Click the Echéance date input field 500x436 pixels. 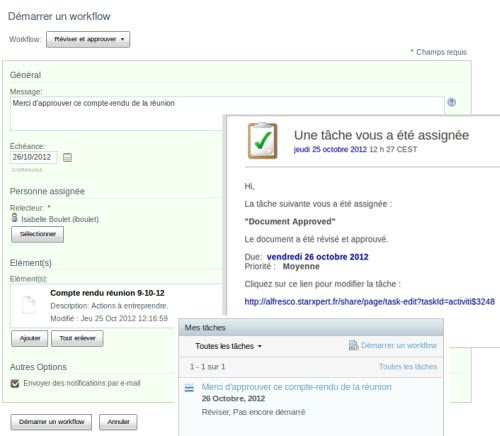pyautogui.click(x=33, y=157)
